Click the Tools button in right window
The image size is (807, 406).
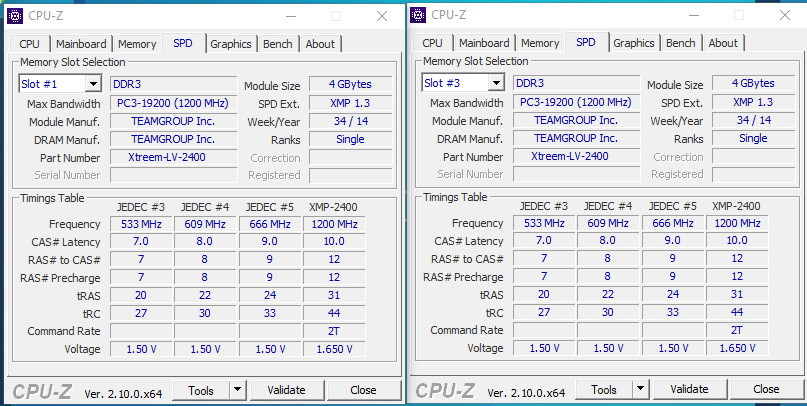pos(604,390)
